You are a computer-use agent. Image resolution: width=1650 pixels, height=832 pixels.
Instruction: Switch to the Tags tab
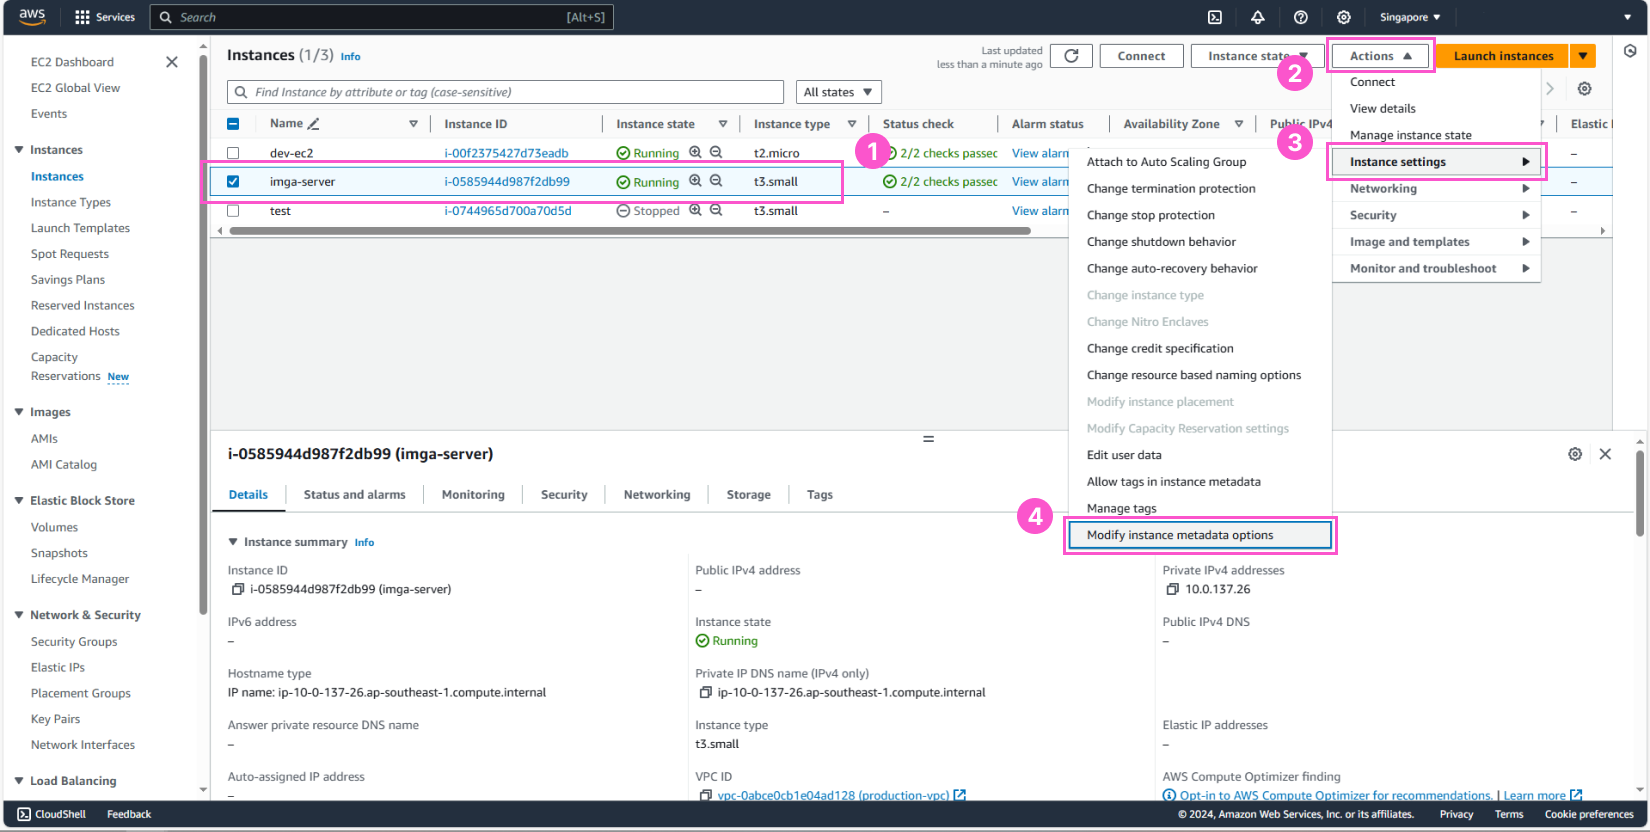(820, 495)
